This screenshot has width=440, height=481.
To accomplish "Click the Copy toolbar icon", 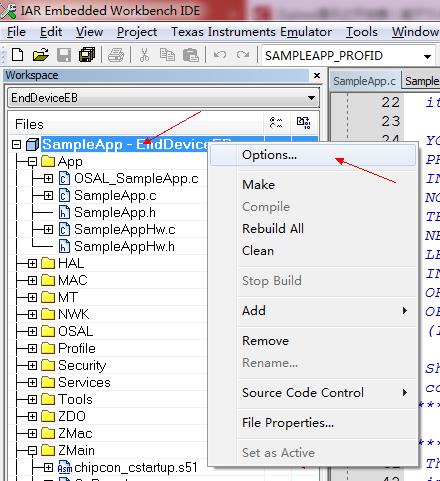I will pyautogui.click(x=167, y=55).
